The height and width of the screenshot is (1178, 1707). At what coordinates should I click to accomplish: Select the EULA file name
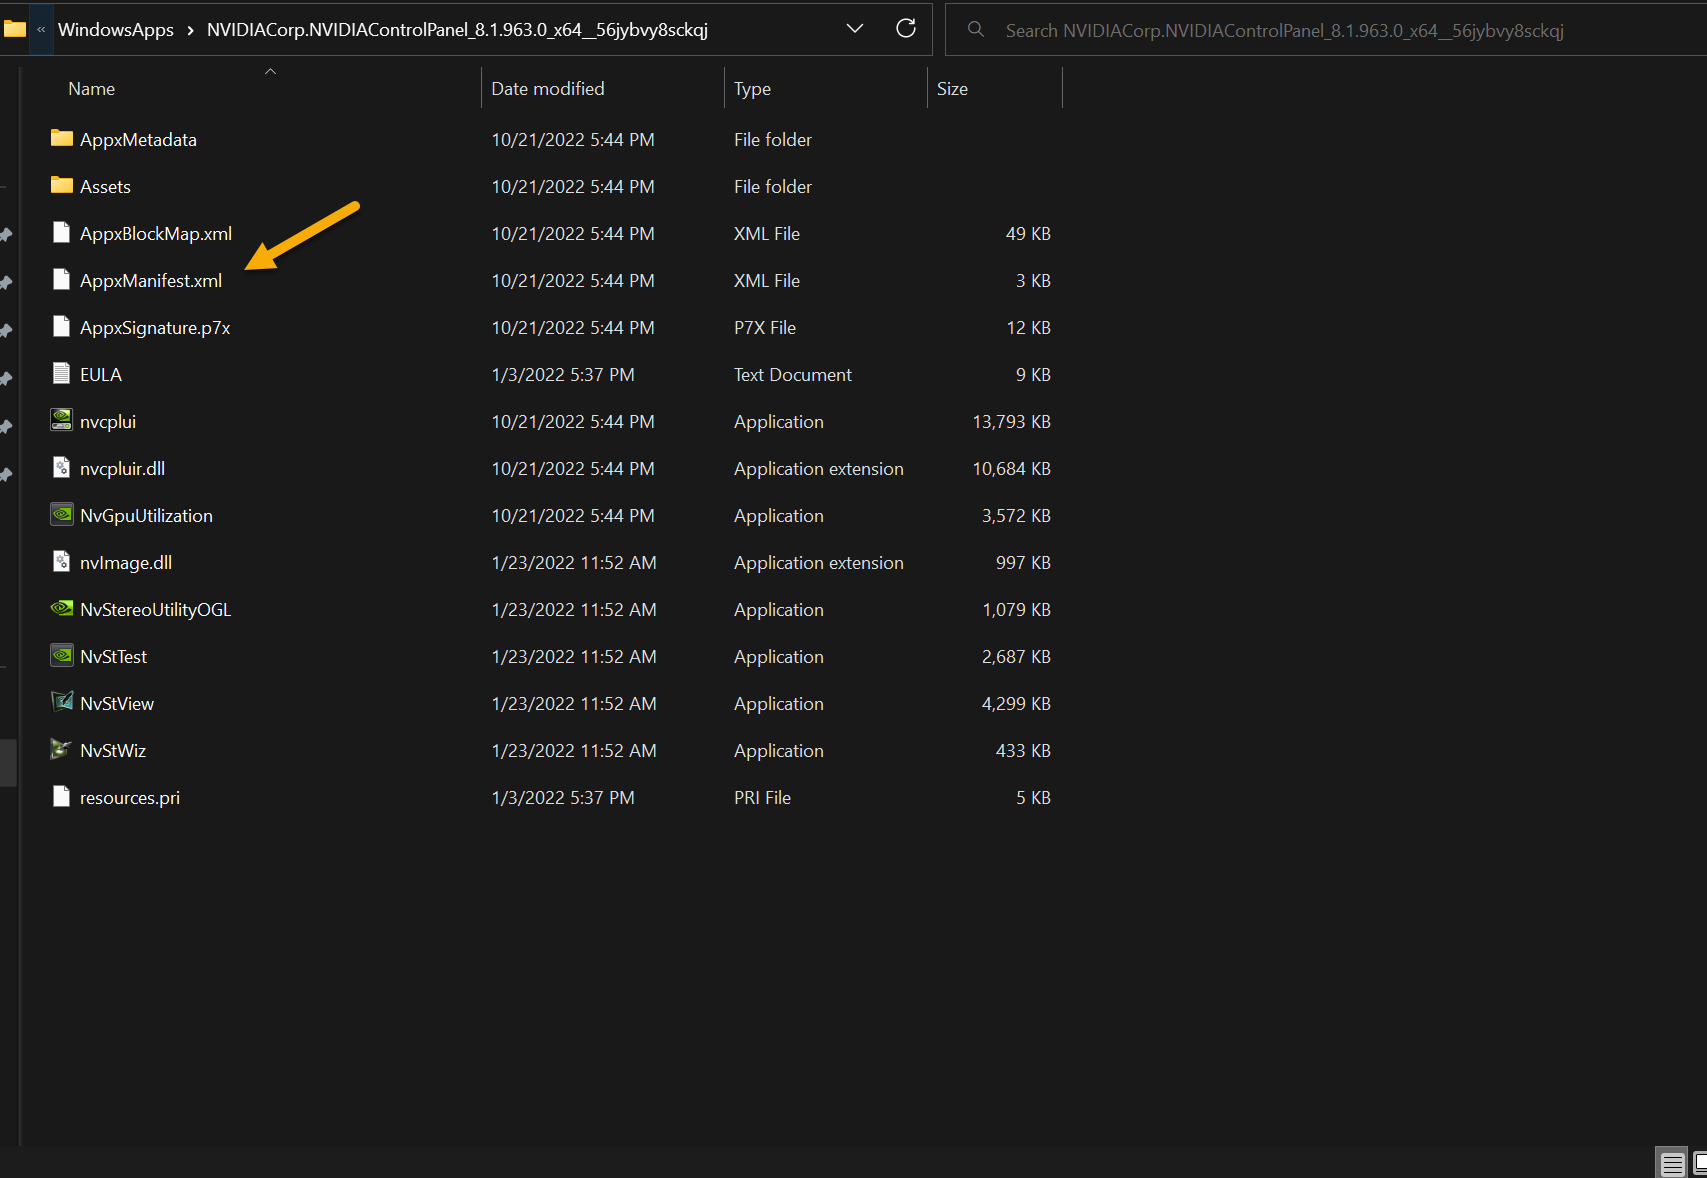[101, 375]
